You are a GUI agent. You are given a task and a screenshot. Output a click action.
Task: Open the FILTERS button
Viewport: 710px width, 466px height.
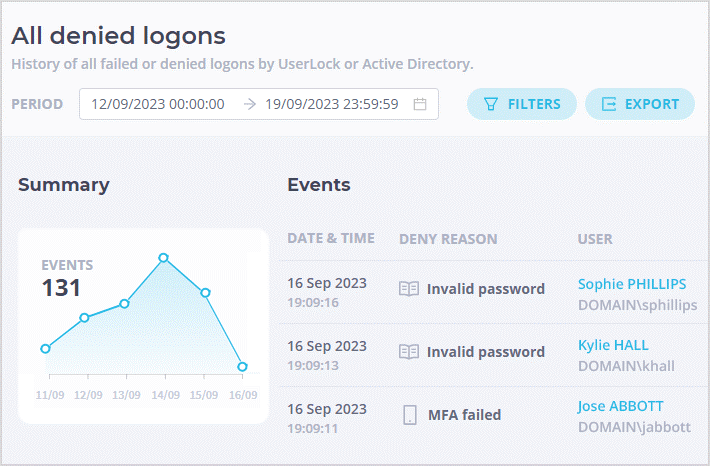pos(522,104)
